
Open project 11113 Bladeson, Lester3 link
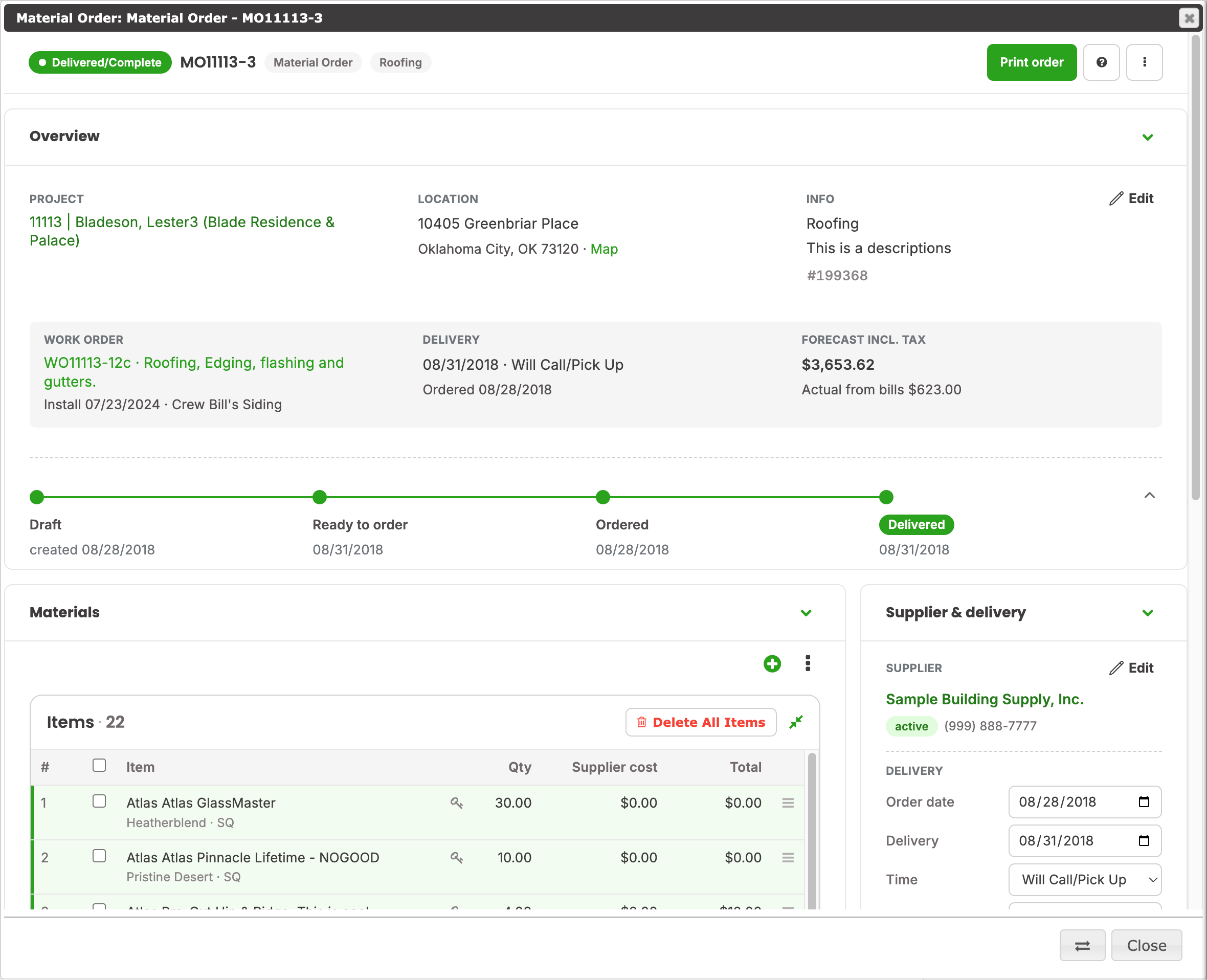click(x=182, y=231)
